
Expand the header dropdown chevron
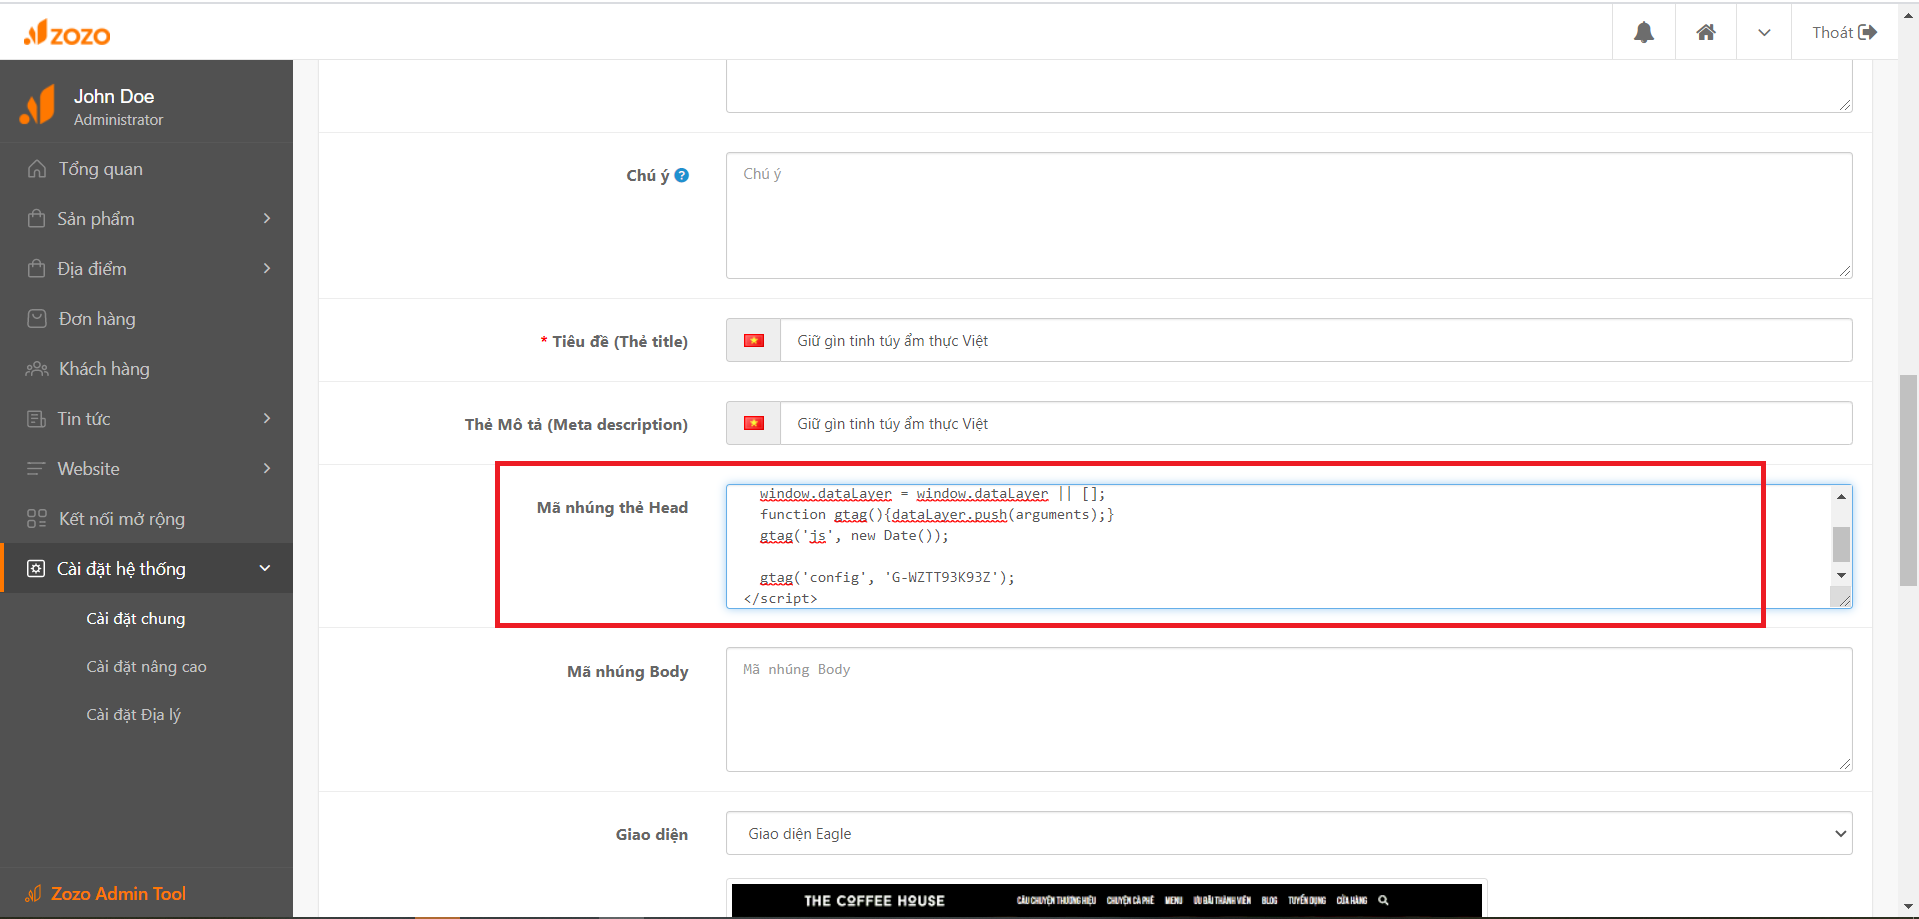click(1764, 33)
